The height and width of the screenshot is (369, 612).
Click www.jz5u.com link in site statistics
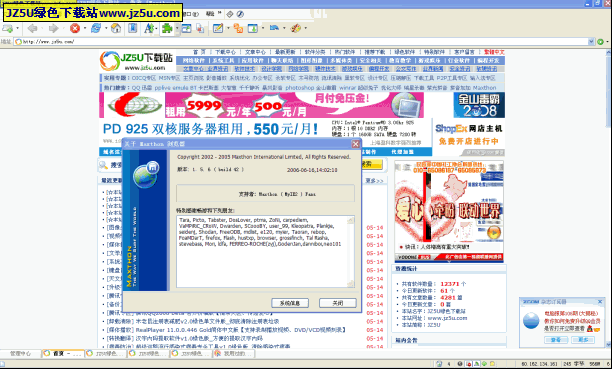447,318
